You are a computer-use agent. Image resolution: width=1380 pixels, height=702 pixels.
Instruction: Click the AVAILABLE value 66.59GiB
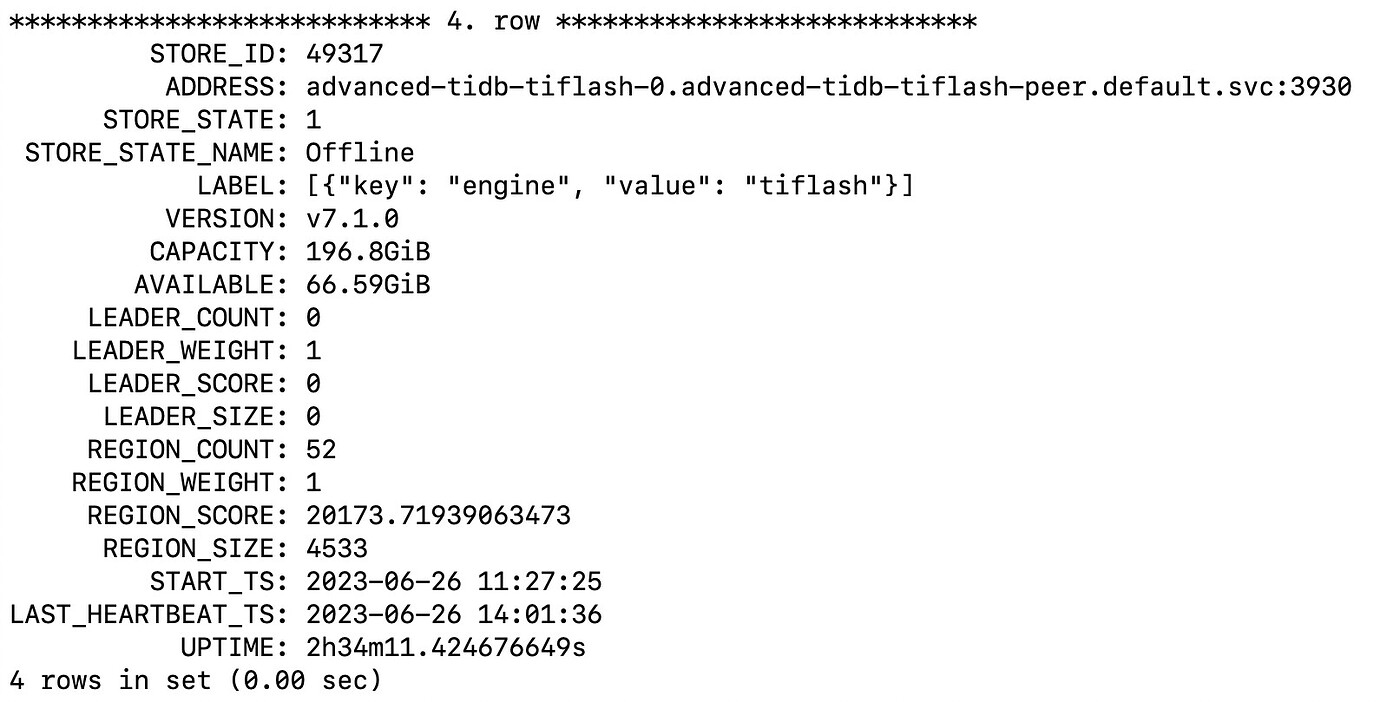(x=368, y=284)
